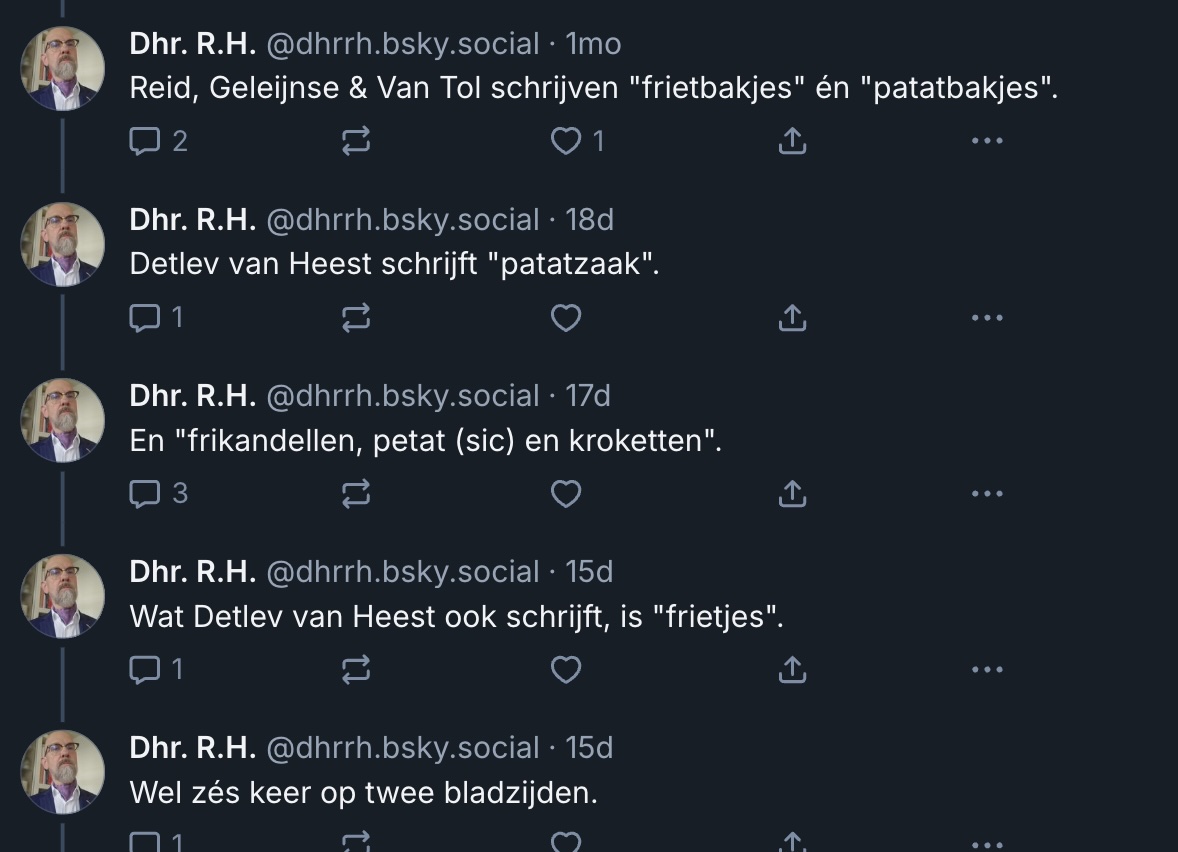Like the "frikandellen, petat (sic)" post
Screen dimensions: 1178x852
tap(567, 494)
